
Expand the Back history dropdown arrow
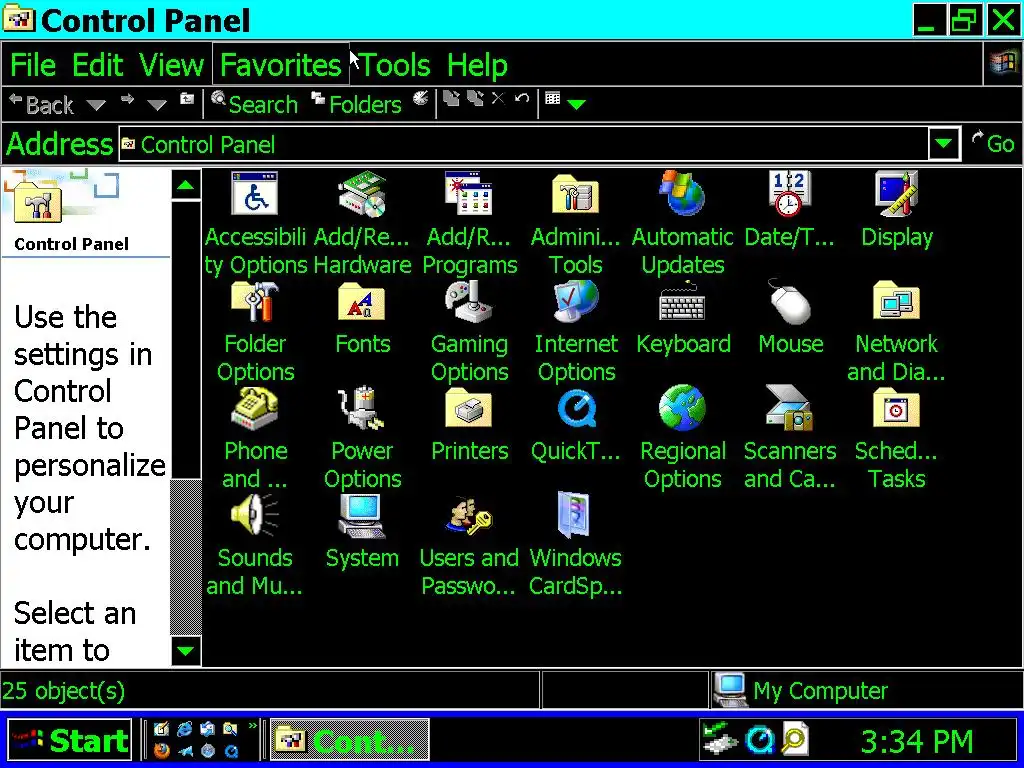pos(96,105)
